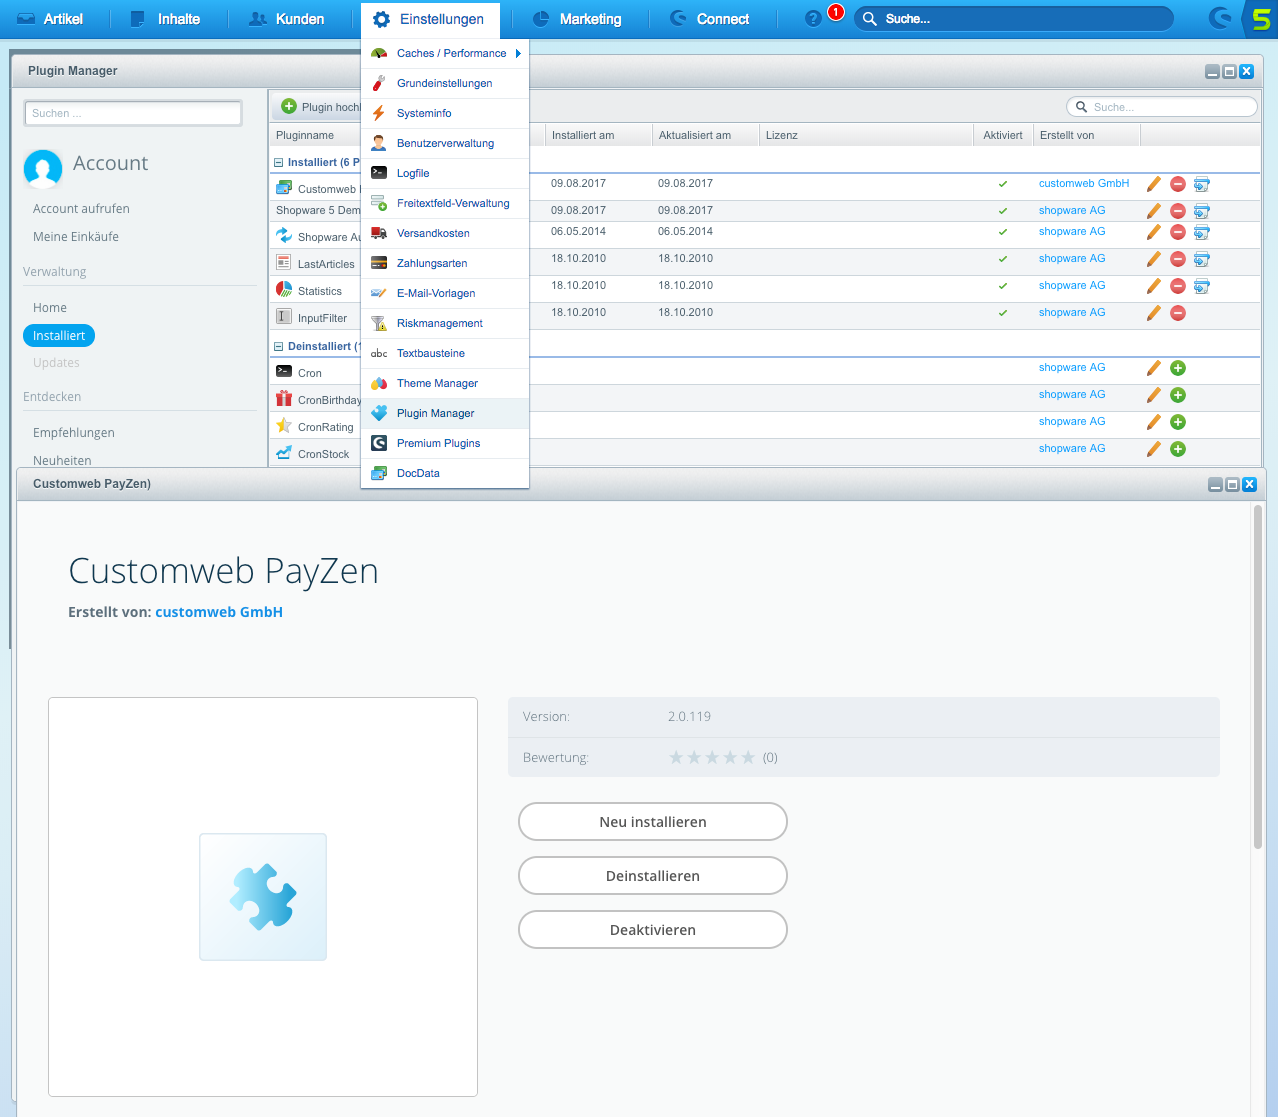
Task: Open Grundeinstellungen from Einstellungen menu
Action: click(445, 83)
